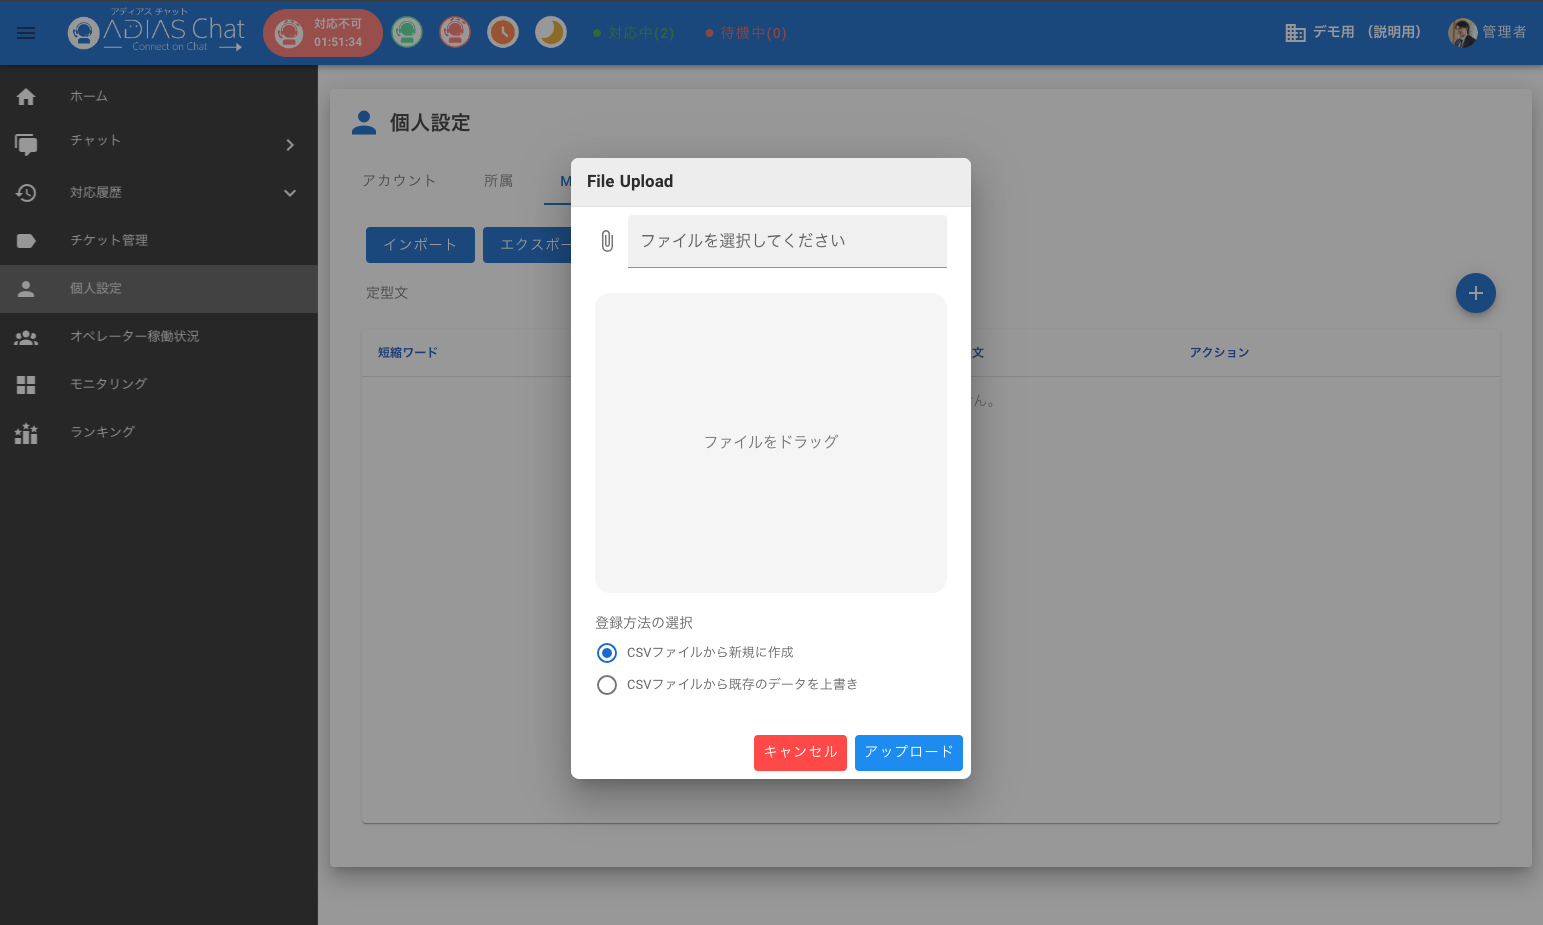Screen dimensions: 1543x925
Task: Click the hamburger menu icon
Action: point(26,33)
